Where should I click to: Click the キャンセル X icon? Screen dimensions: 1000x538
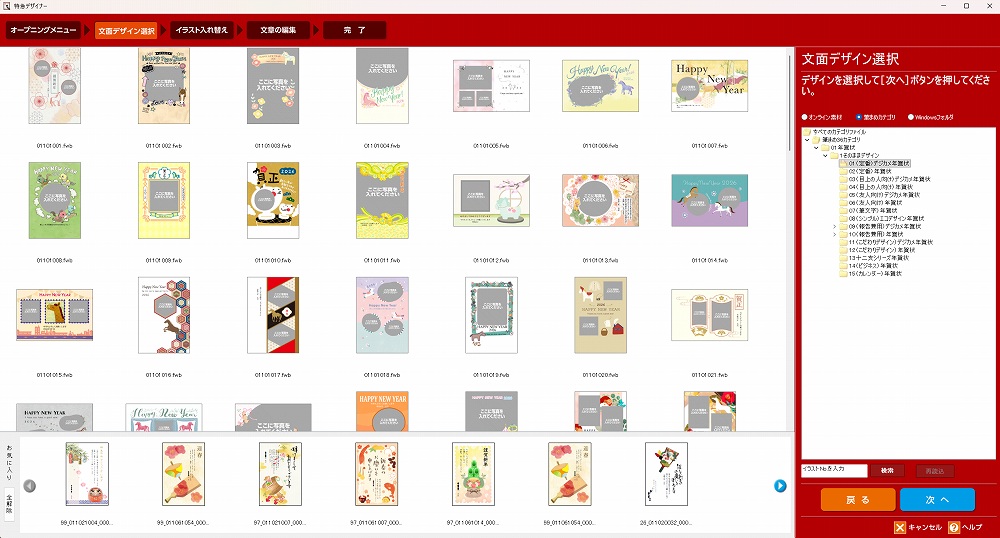click(x=900, y=527)
